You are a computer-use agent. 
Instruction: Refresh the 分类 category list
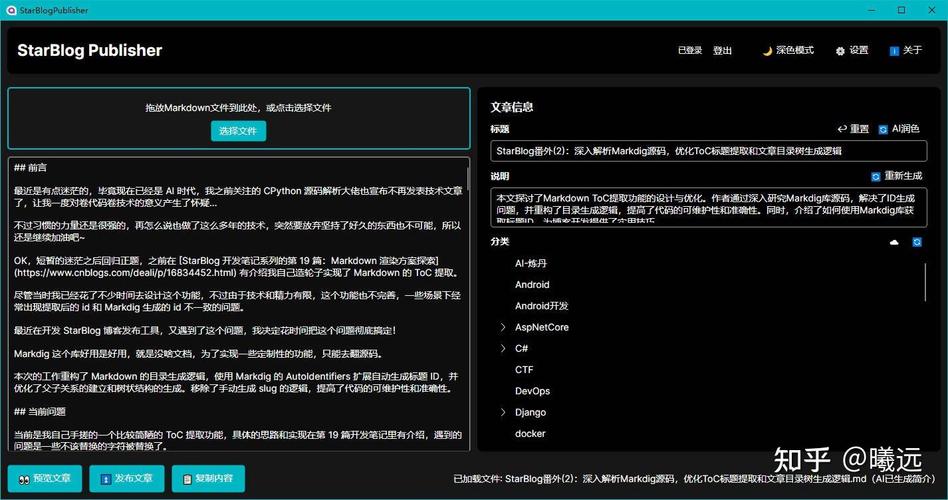pos(917,242)
